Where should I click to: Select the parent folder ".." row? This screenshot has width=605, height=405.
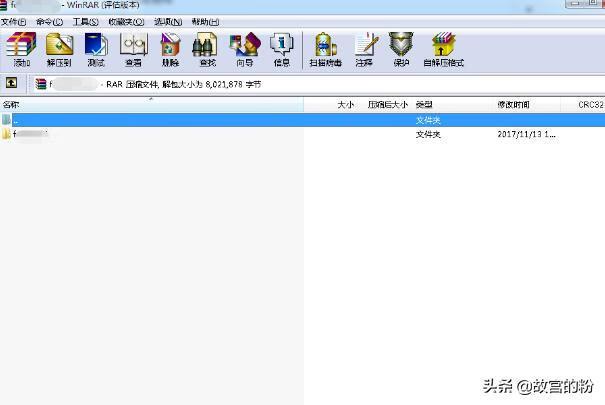coord(150,120)
